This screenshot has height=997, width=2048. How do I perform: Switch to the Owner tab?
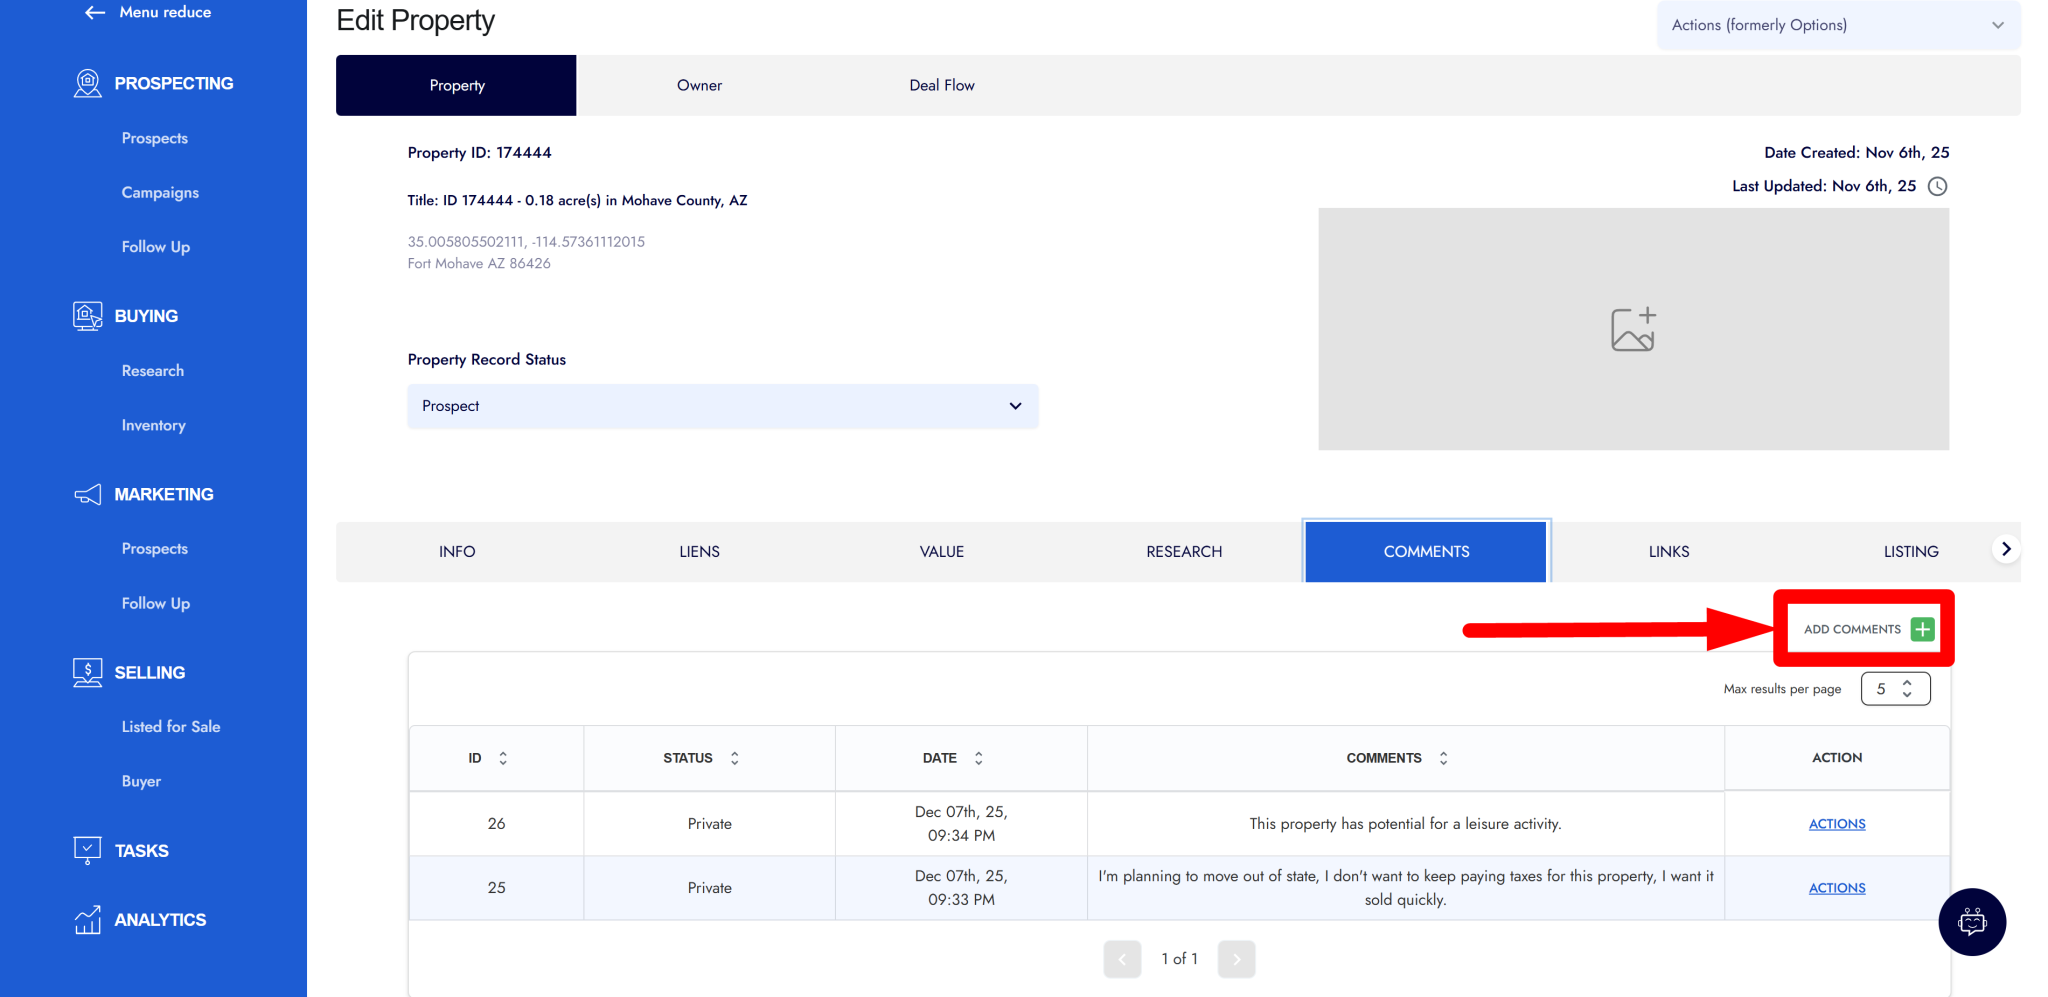699,85
